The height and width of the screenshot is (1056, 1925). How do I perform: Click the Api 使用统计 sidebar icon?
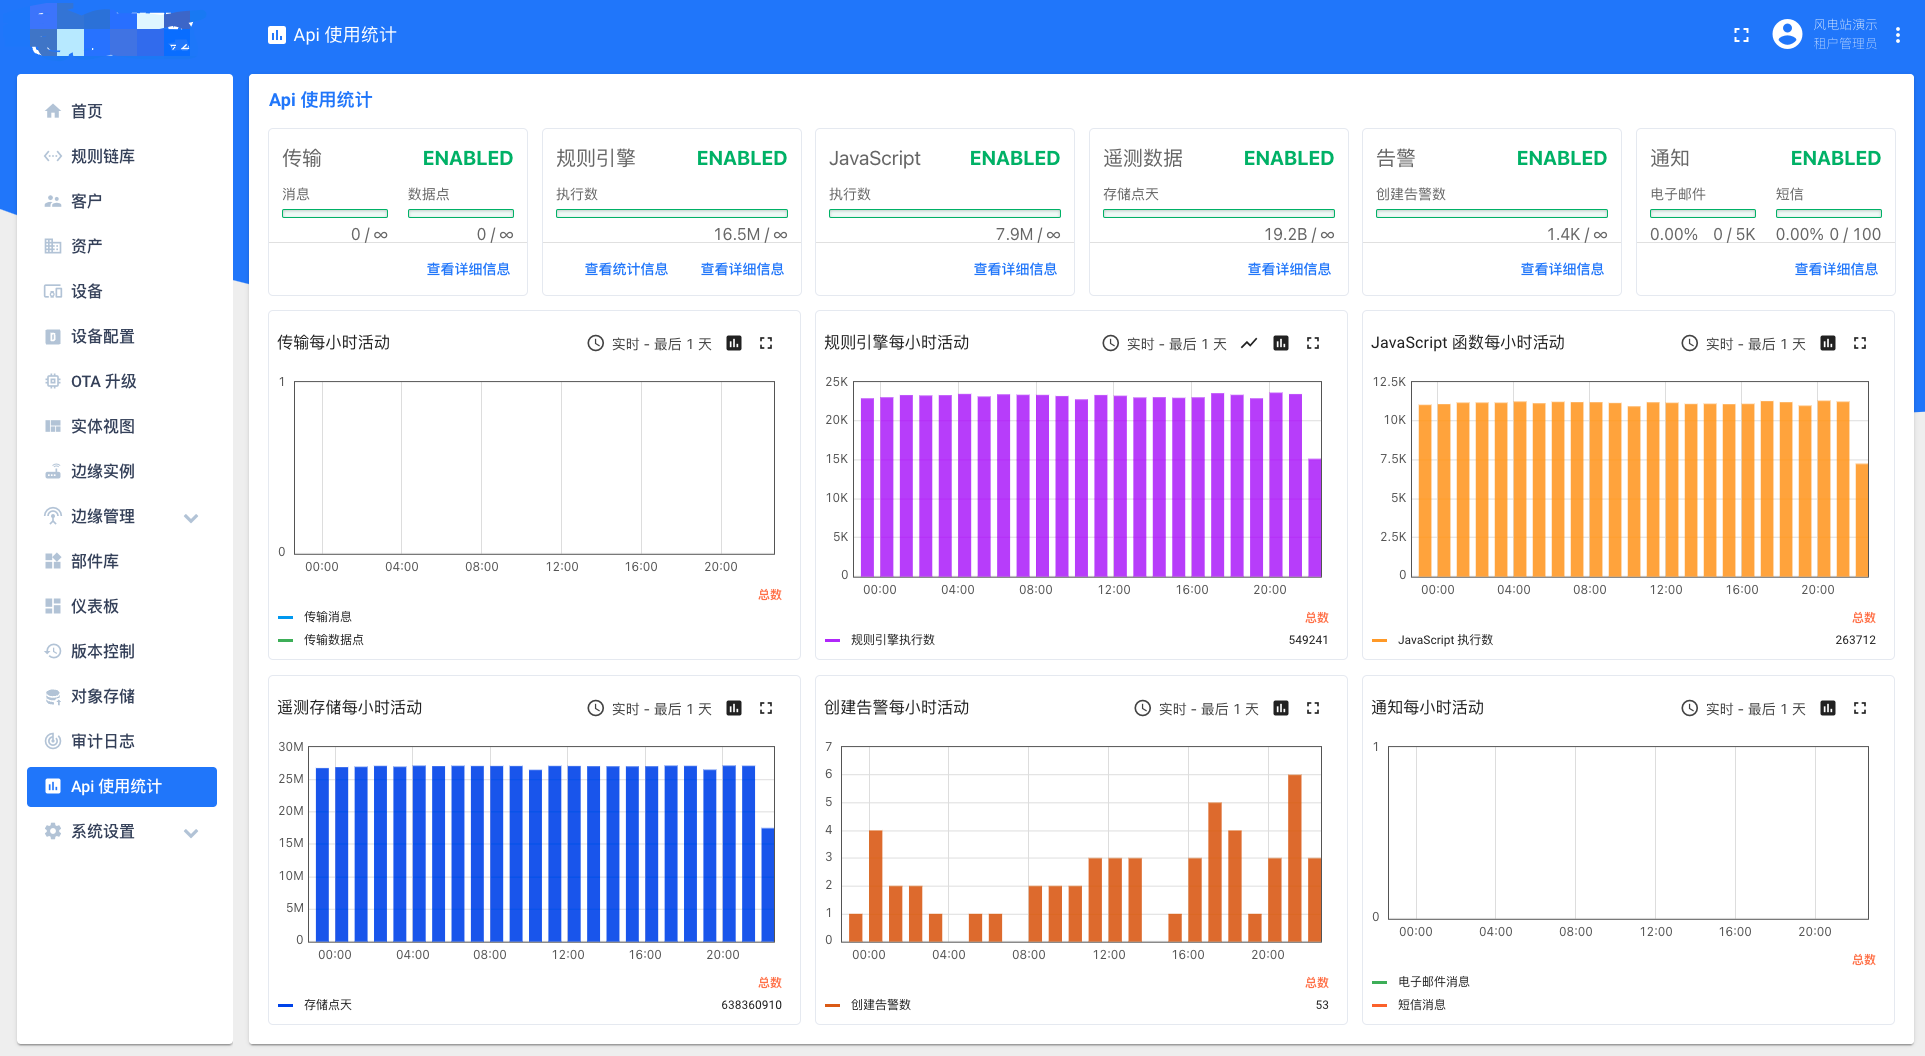[53, 786]
